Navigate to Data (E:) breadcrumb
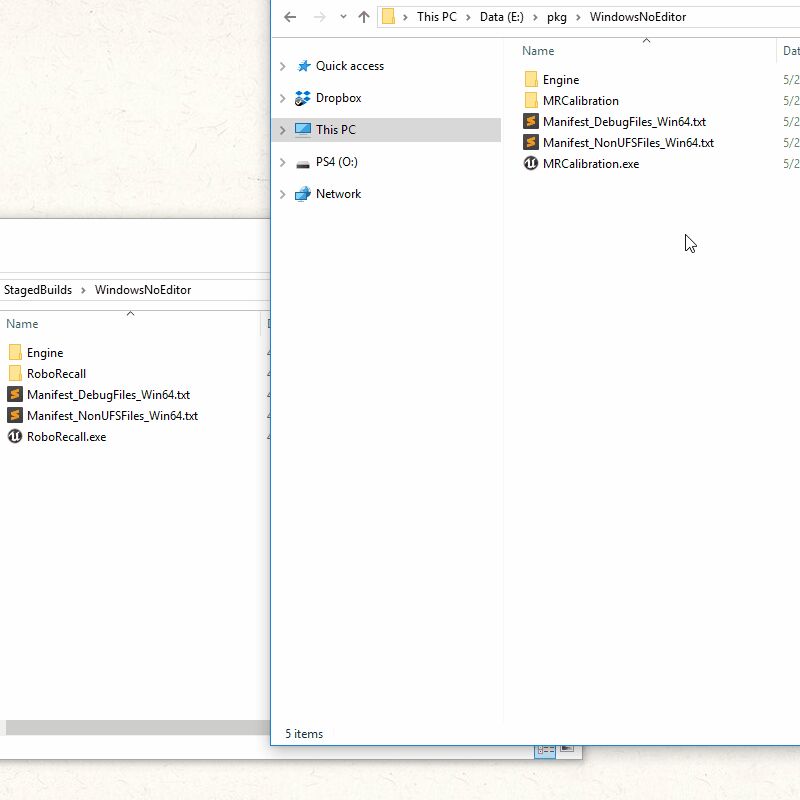Screen dimensions: 800x800 tap(501, 17)
